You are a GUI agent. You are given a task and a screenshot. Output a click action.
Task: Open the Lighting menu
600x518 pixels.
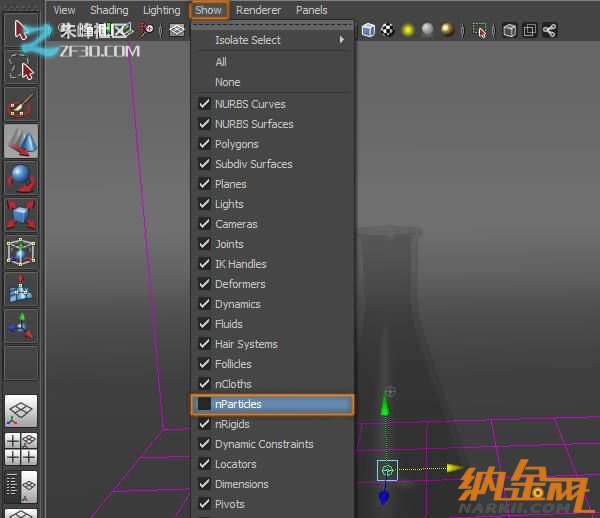coord(161,10)
